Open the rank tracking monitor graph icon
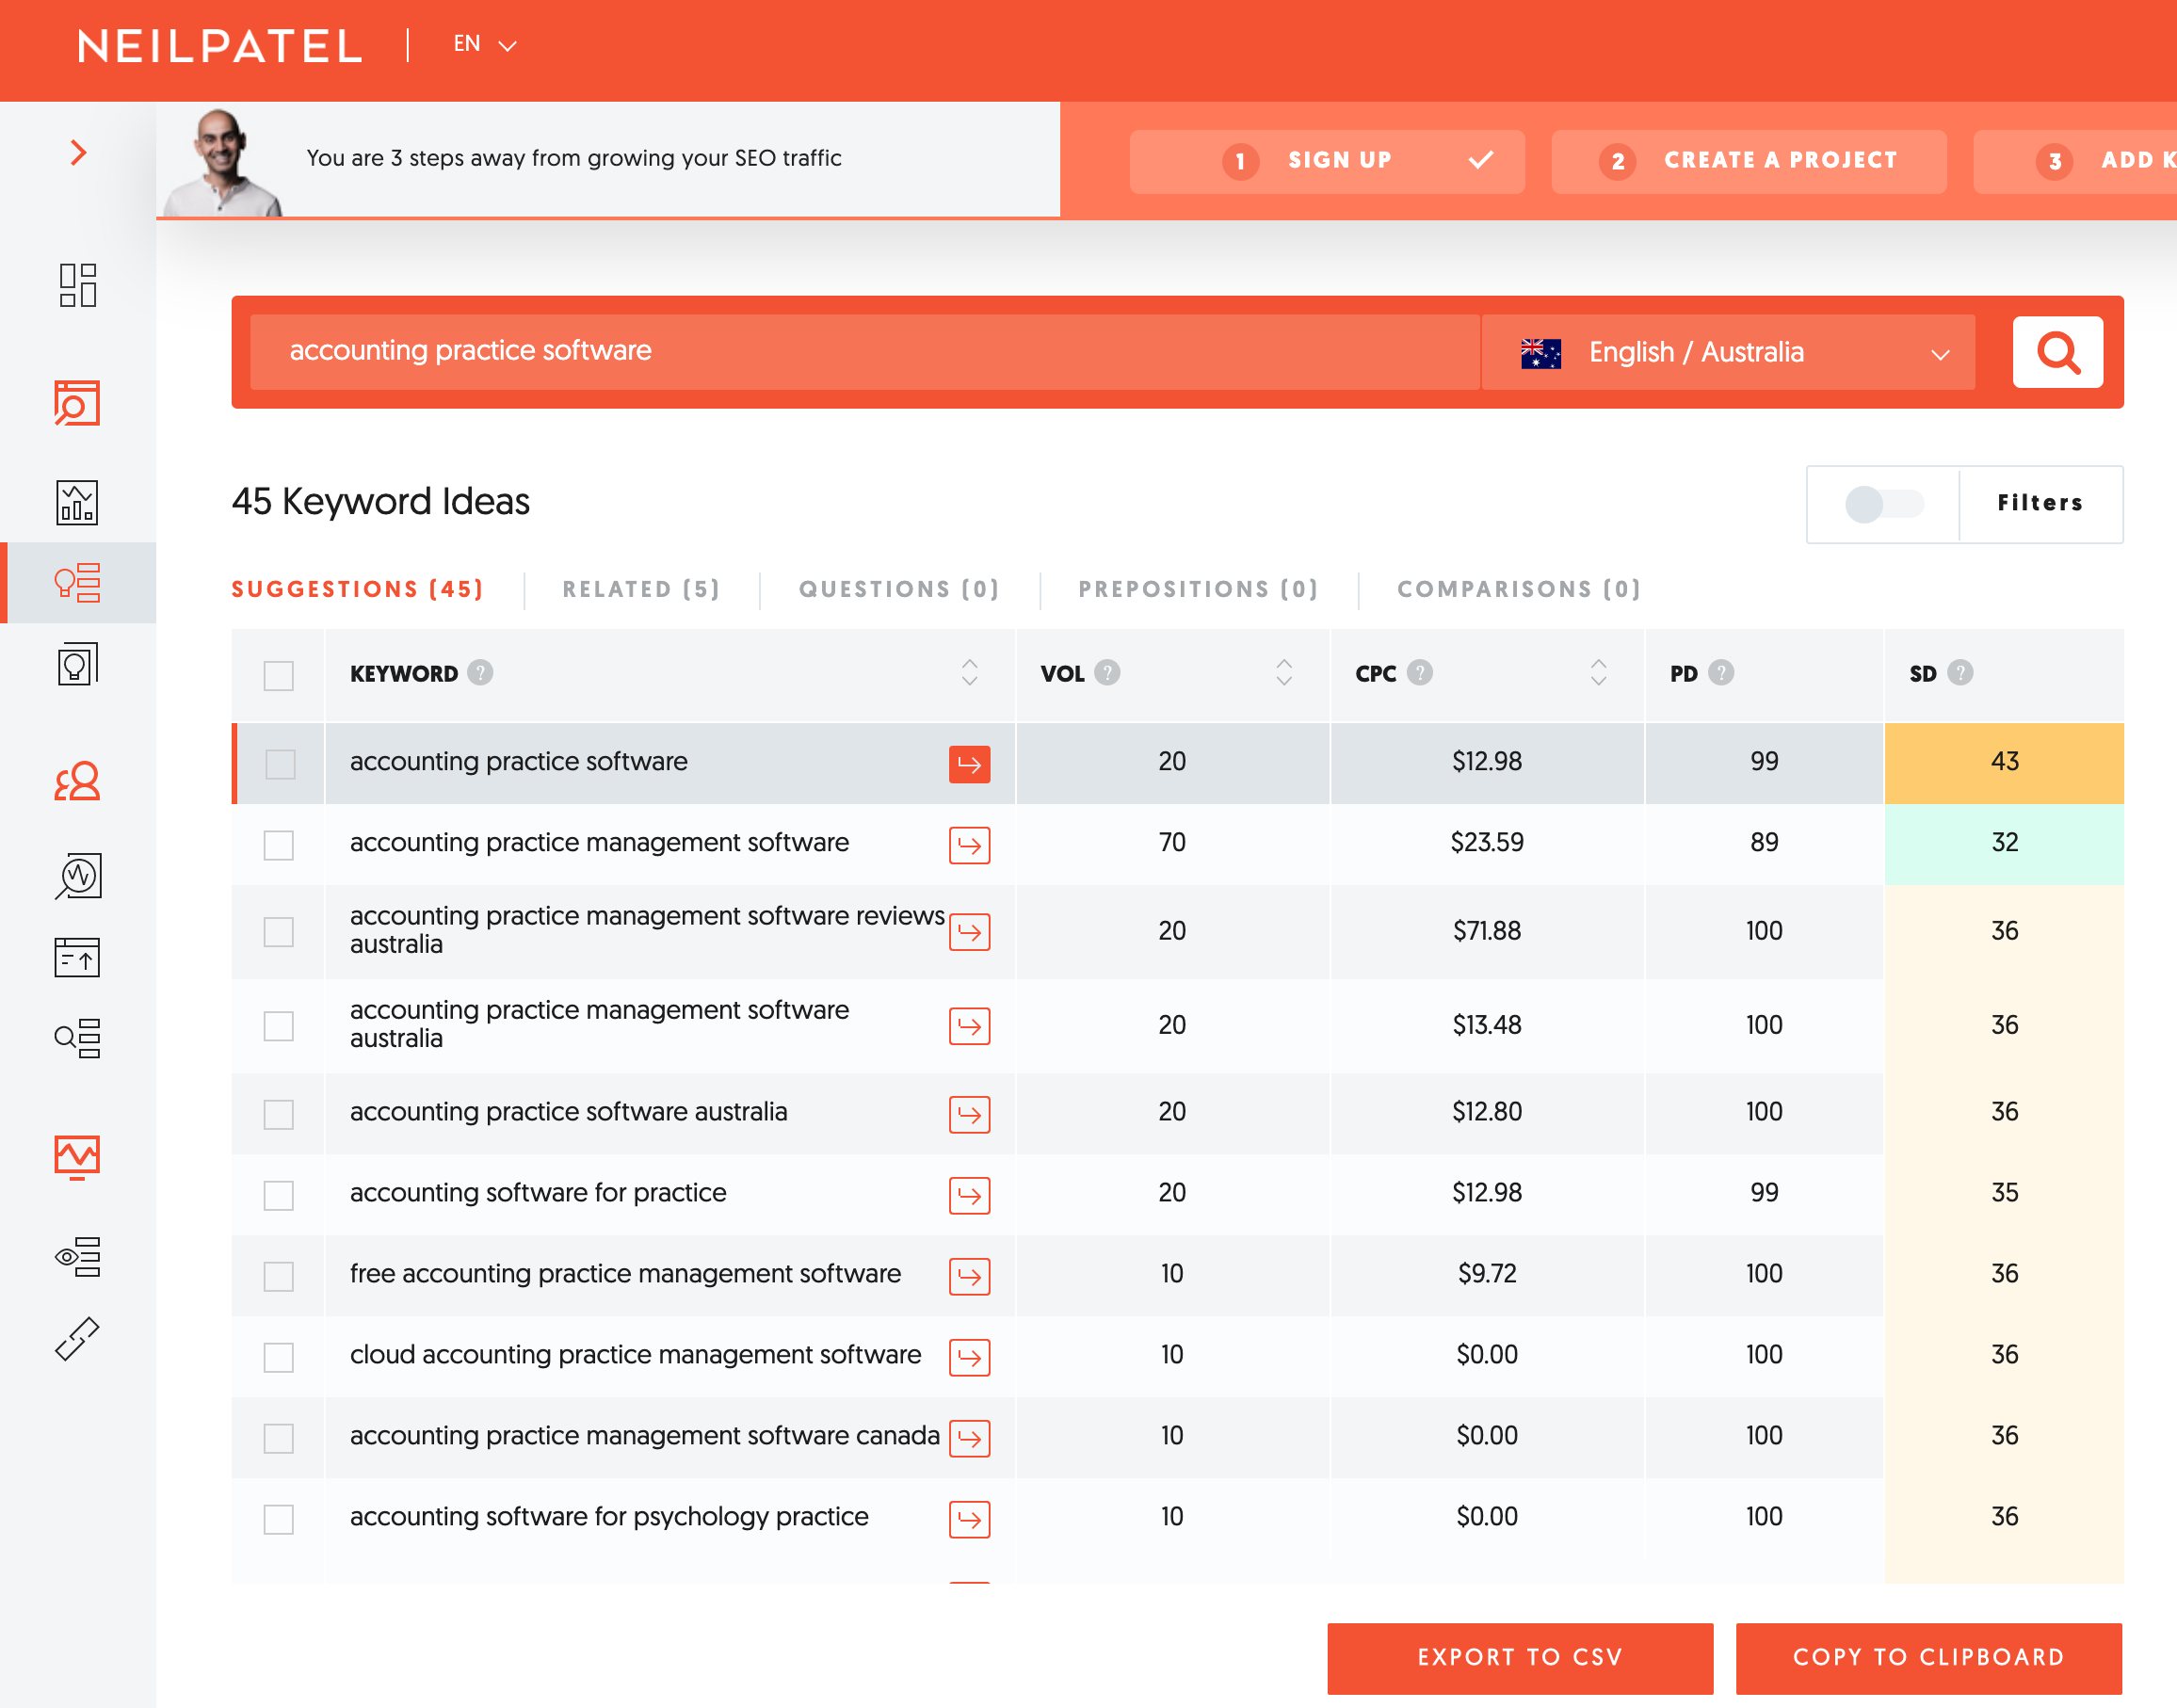The height and width of the screenshot is (1708, 2177). [77, 1157]
